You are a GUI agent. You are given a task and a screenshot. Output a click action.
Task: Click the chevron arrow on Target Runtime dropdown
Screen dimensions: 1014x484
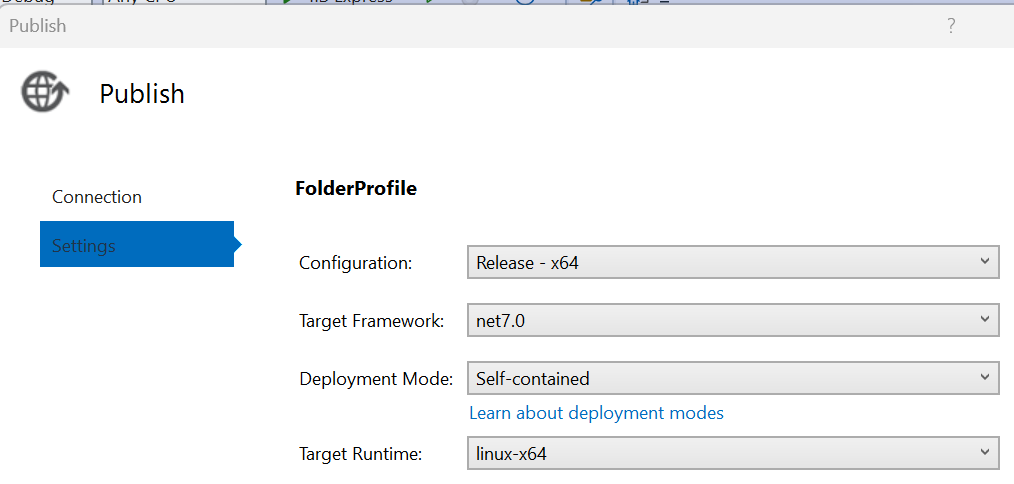(x=984, y=452)
